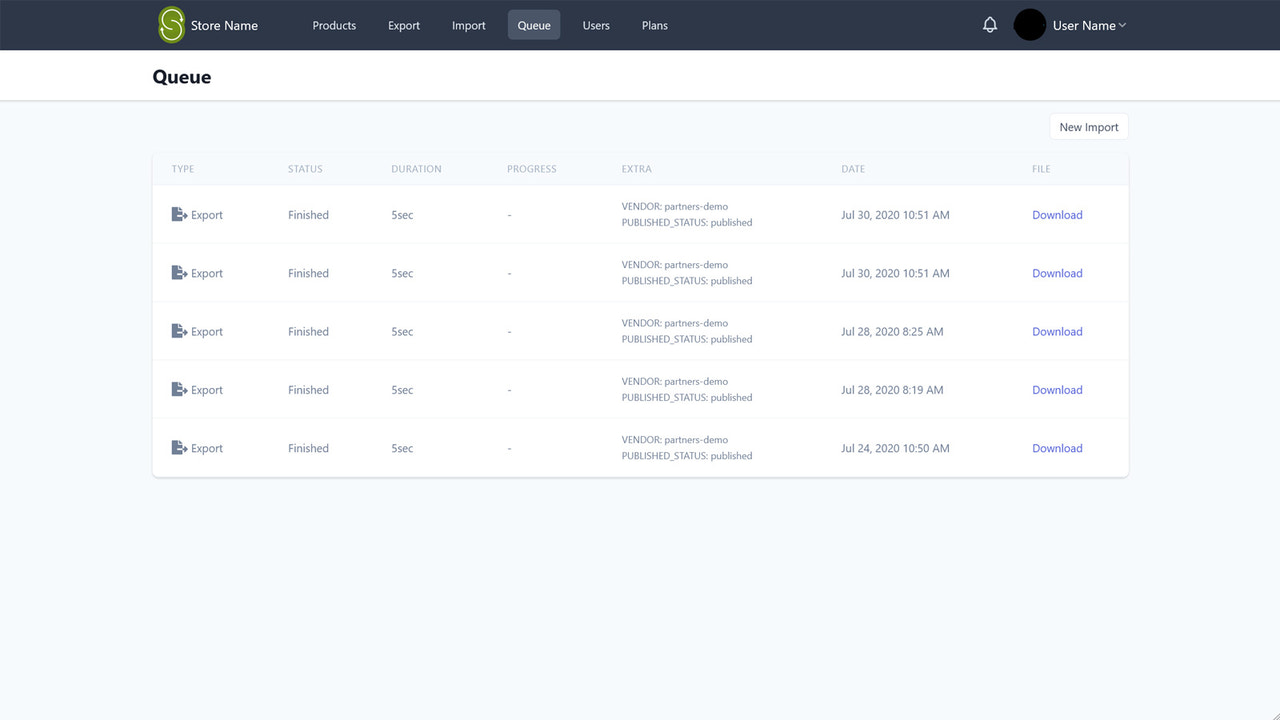Download the Jul 28 8:25 AM export file
The image size is (1280, 720).
pyautogui.click(x=1057, y=331)
